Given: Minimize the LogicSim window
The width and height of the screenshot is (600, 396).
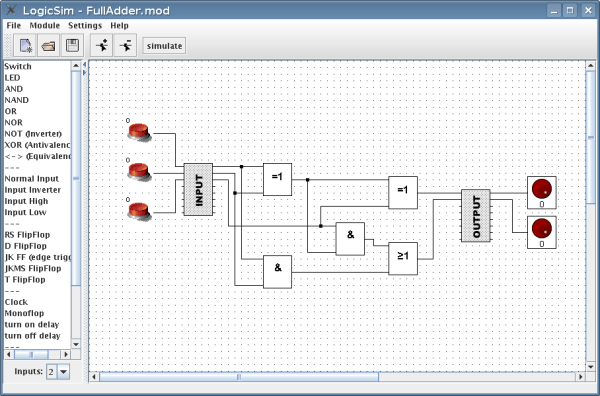Looking at the screenshot, I should (x=554, y=10).
